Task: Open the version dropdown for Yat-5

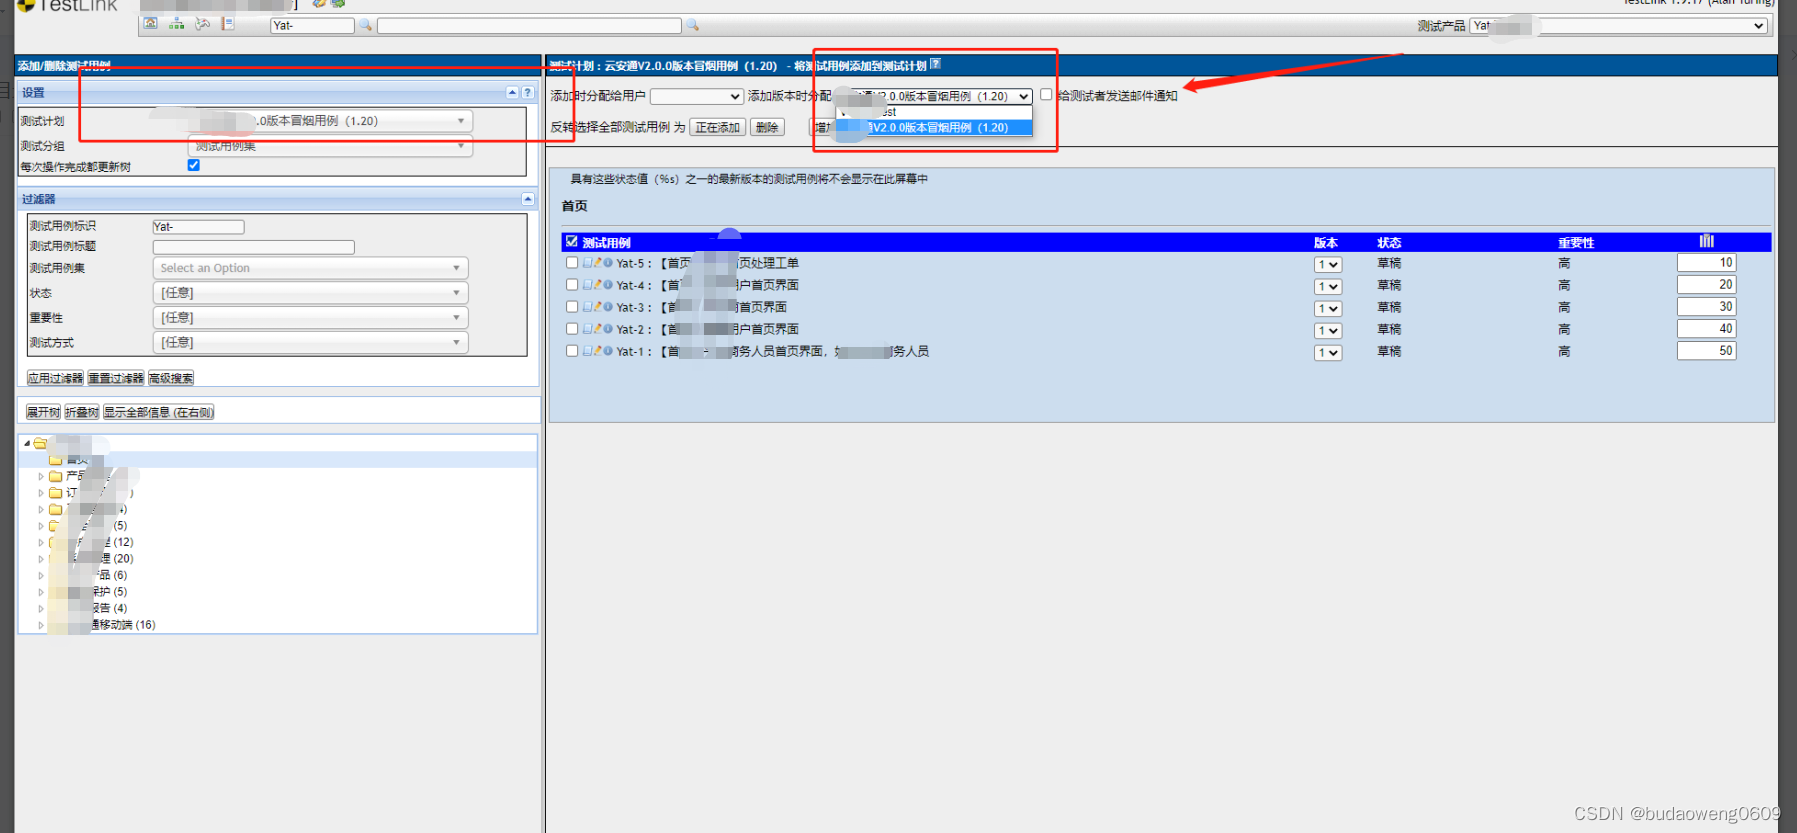Action: pyautogui.click(x=1328, y=265)
